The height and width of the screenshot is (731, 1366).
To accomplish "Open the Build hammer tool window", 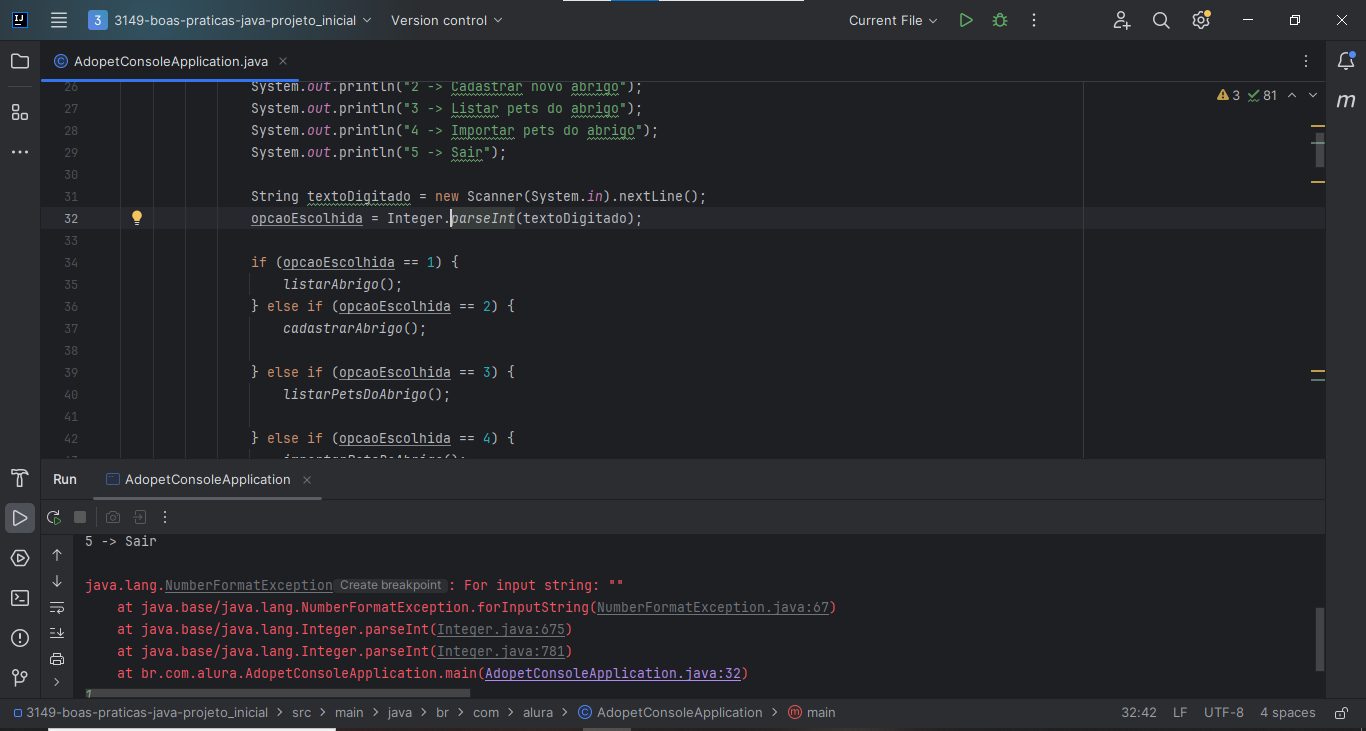I will click(x=20, y=478).
